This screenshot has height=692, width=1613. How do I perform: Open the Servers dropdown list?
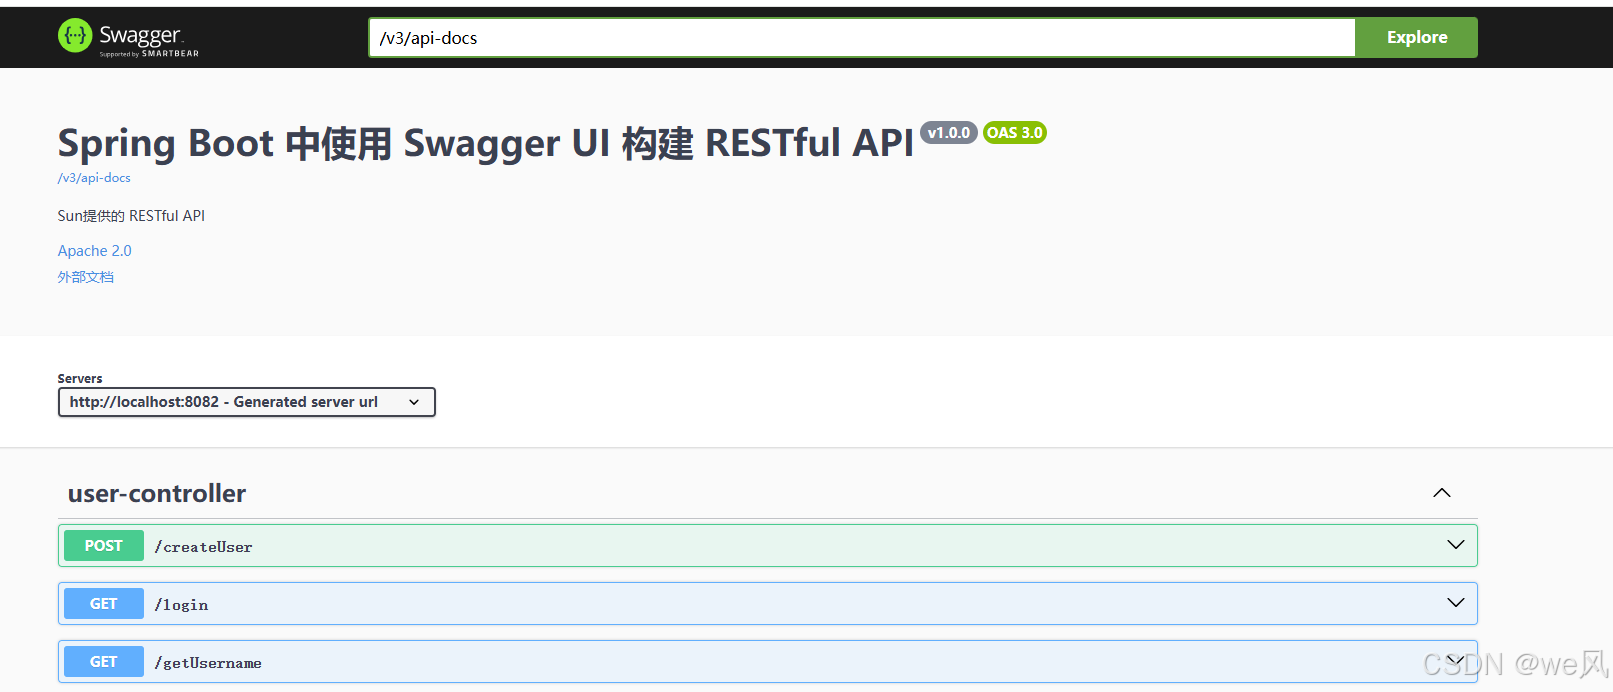[246, 402]
